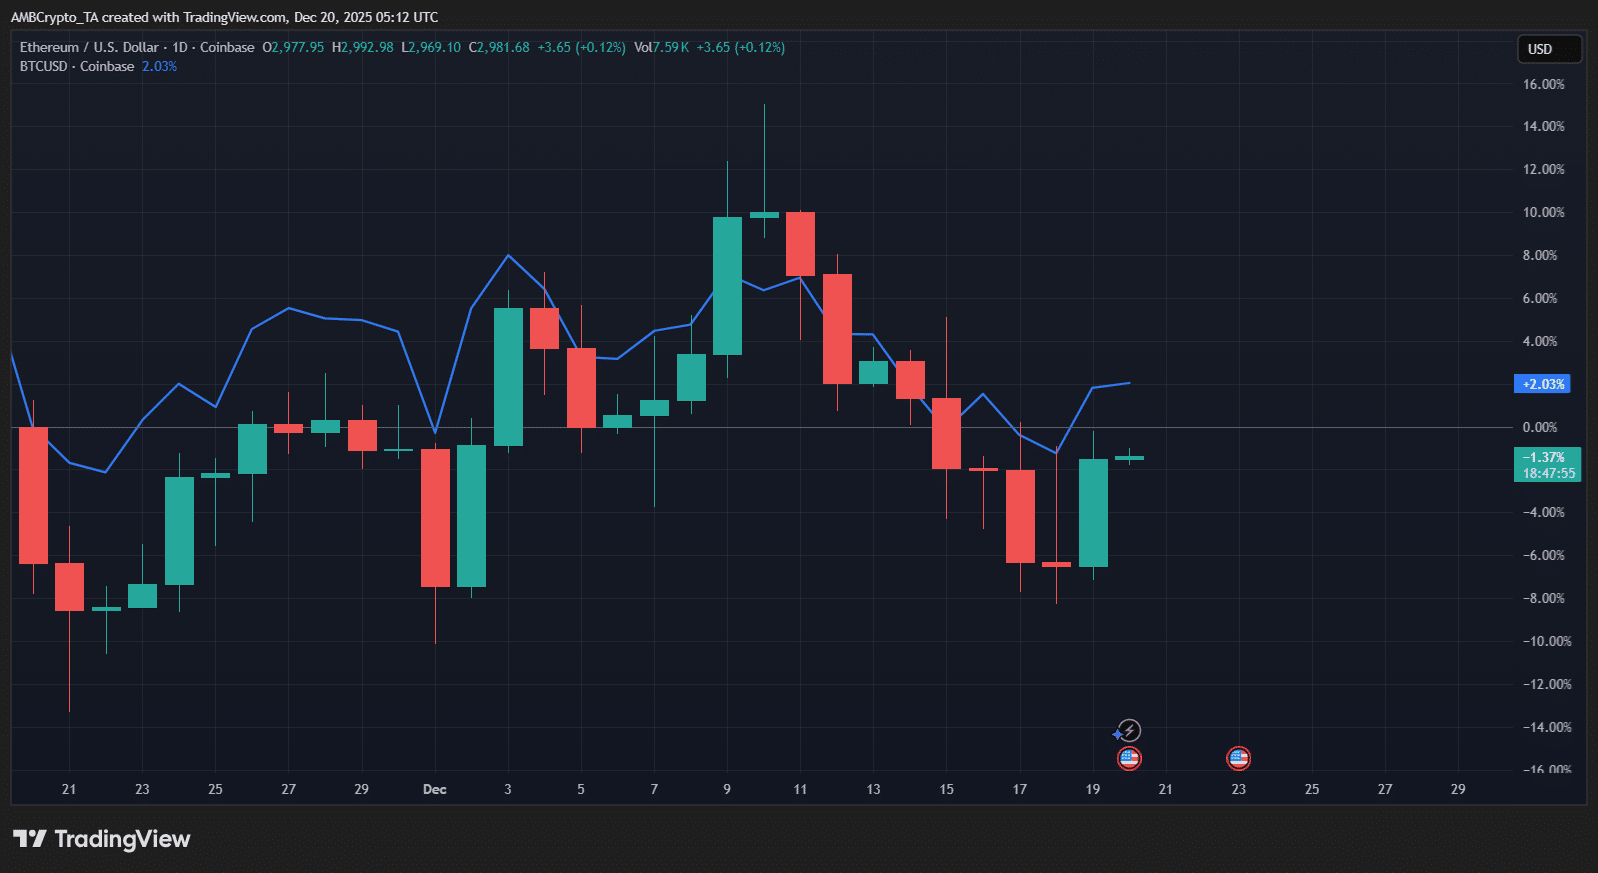Image resolution: width=1598 pixels, height=873 pixels.
Task: Click the Dec label on the date axis
Action: pyautogui.click(x=434, y=789)
